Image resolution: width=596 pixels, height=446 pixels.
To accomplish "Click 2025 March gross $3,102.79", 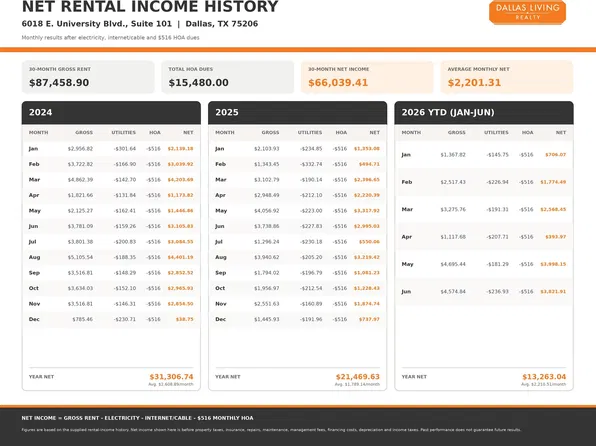I will tap(266, 180).
